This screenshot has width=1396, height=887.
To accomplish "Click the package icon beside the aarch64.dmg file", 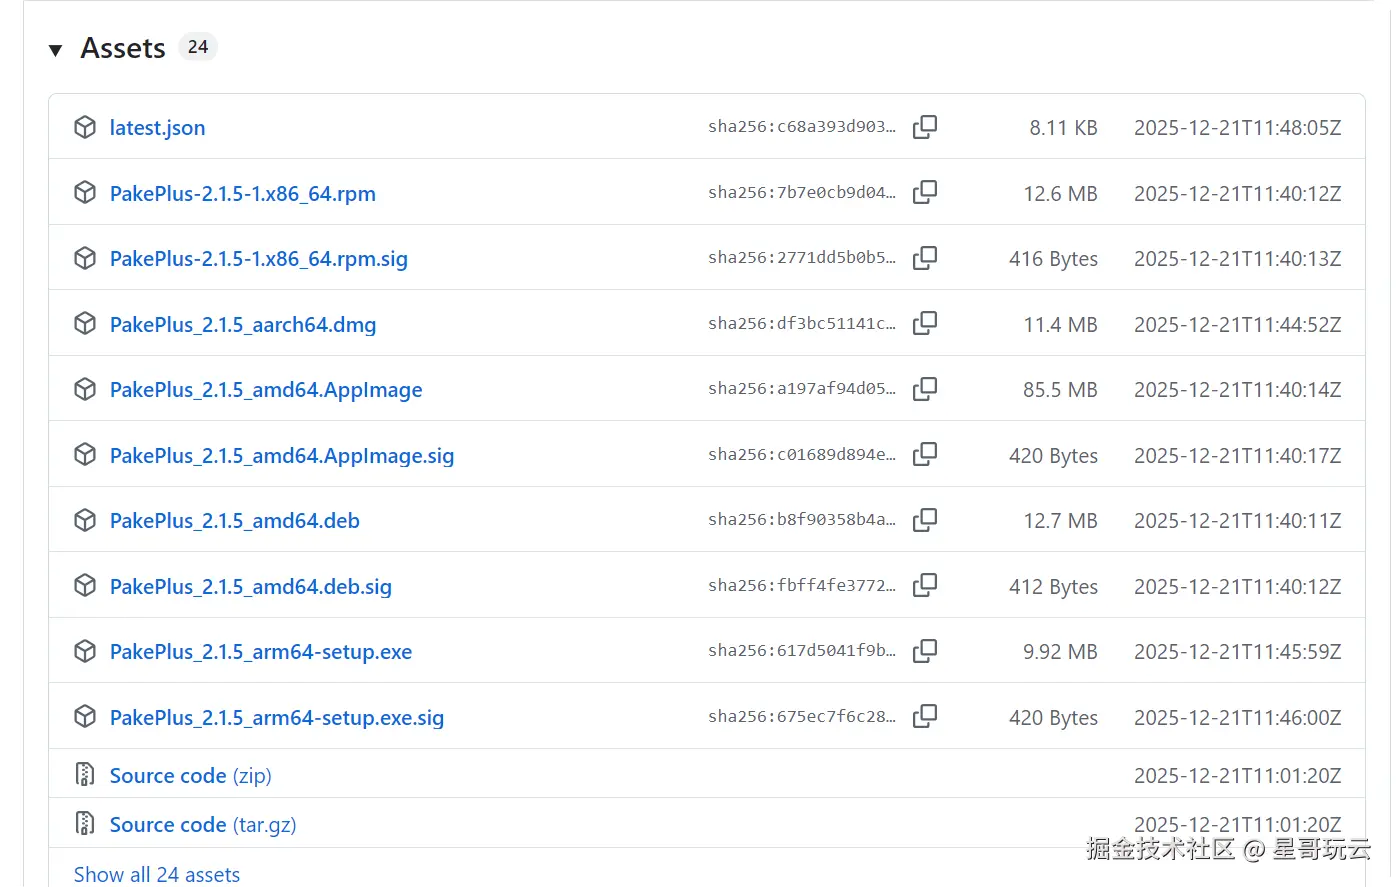I will tap(85, 323).
